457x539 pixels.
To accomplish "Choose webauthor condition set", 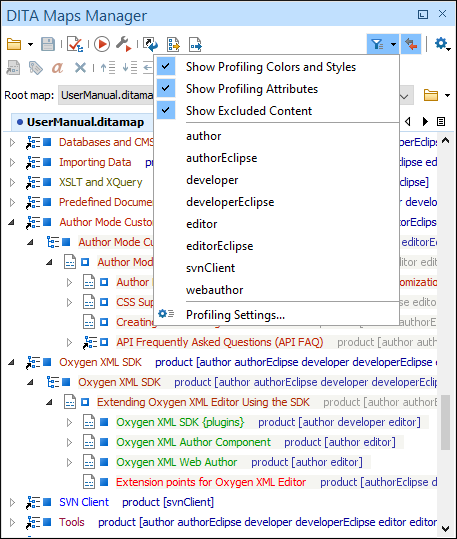I will coord(215,290).
